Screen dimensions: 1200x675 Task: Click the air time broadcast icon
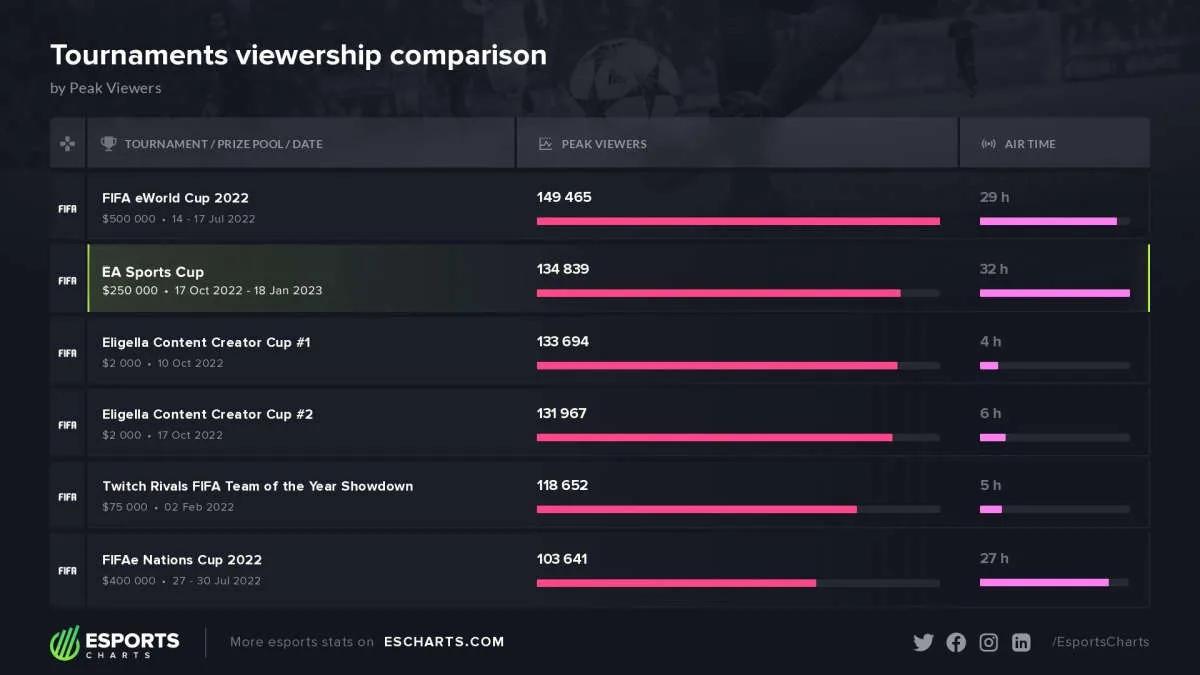(x=988, y=144)
